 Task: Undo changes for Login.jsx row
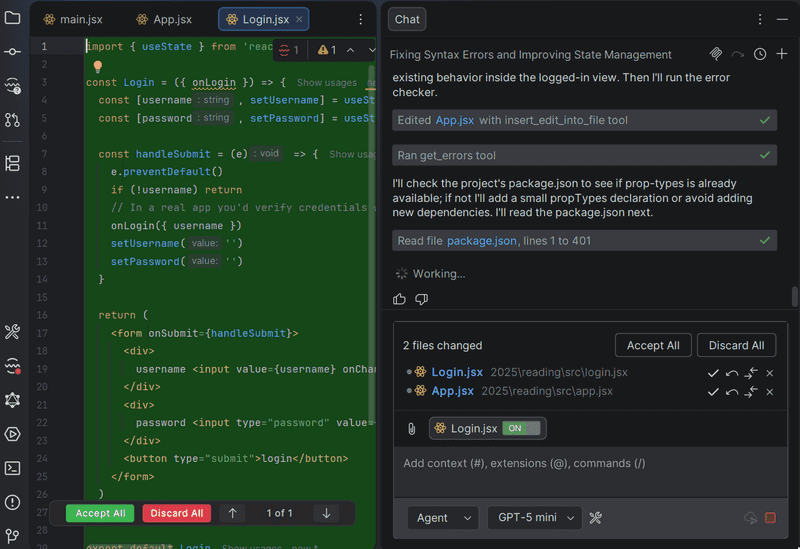point(732,373)
